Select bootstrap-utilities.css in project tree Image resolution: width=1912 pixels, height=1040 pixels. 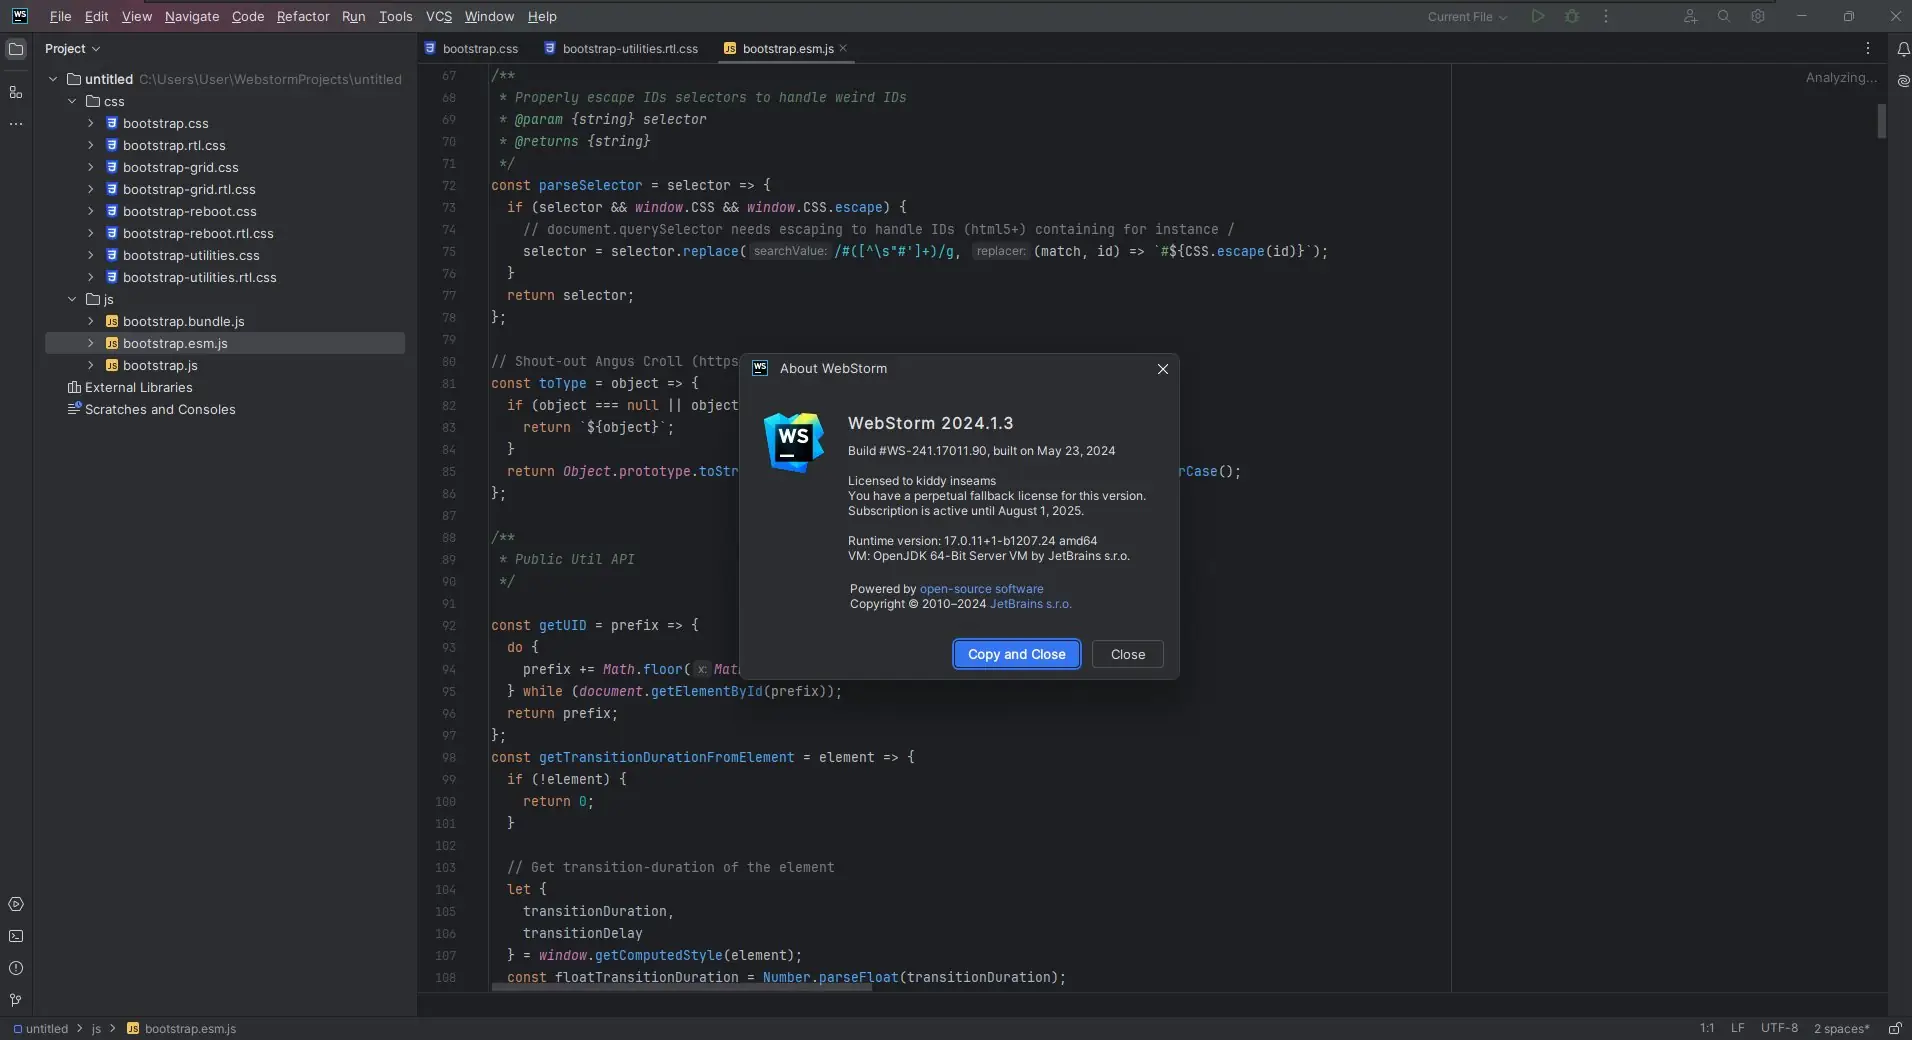pos(191,255)
